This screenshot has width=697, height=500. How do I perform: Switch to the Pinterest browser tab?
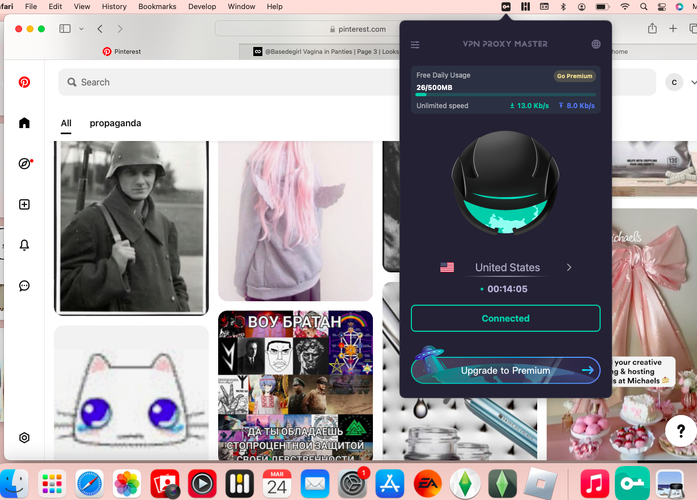(122, 52)
